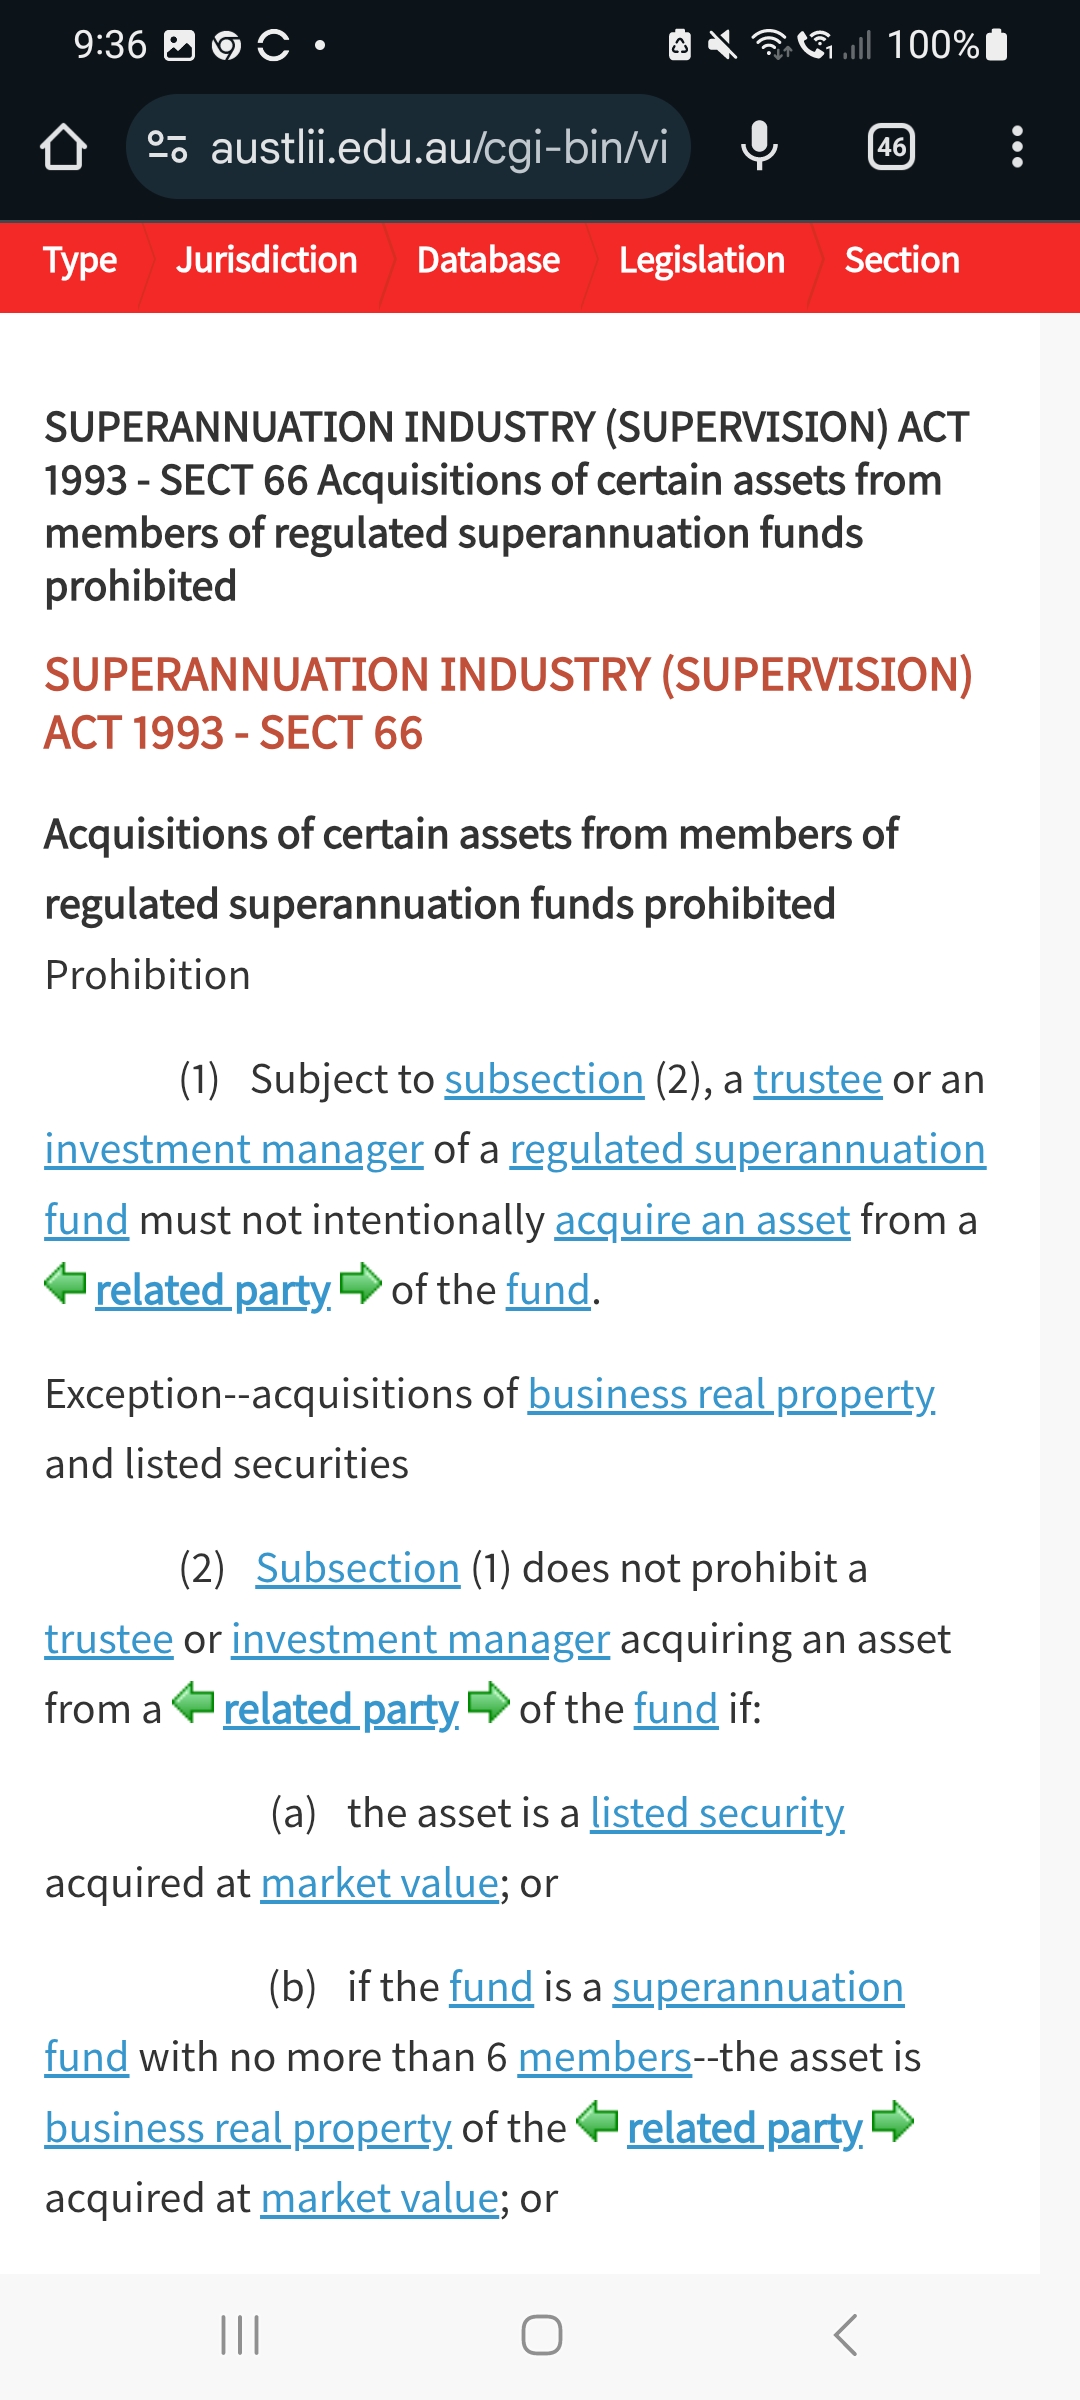The height and width of the screenshot is (2400, 1080).
Task: Click green left arrow before first related party
Action: pos(66,1283)
